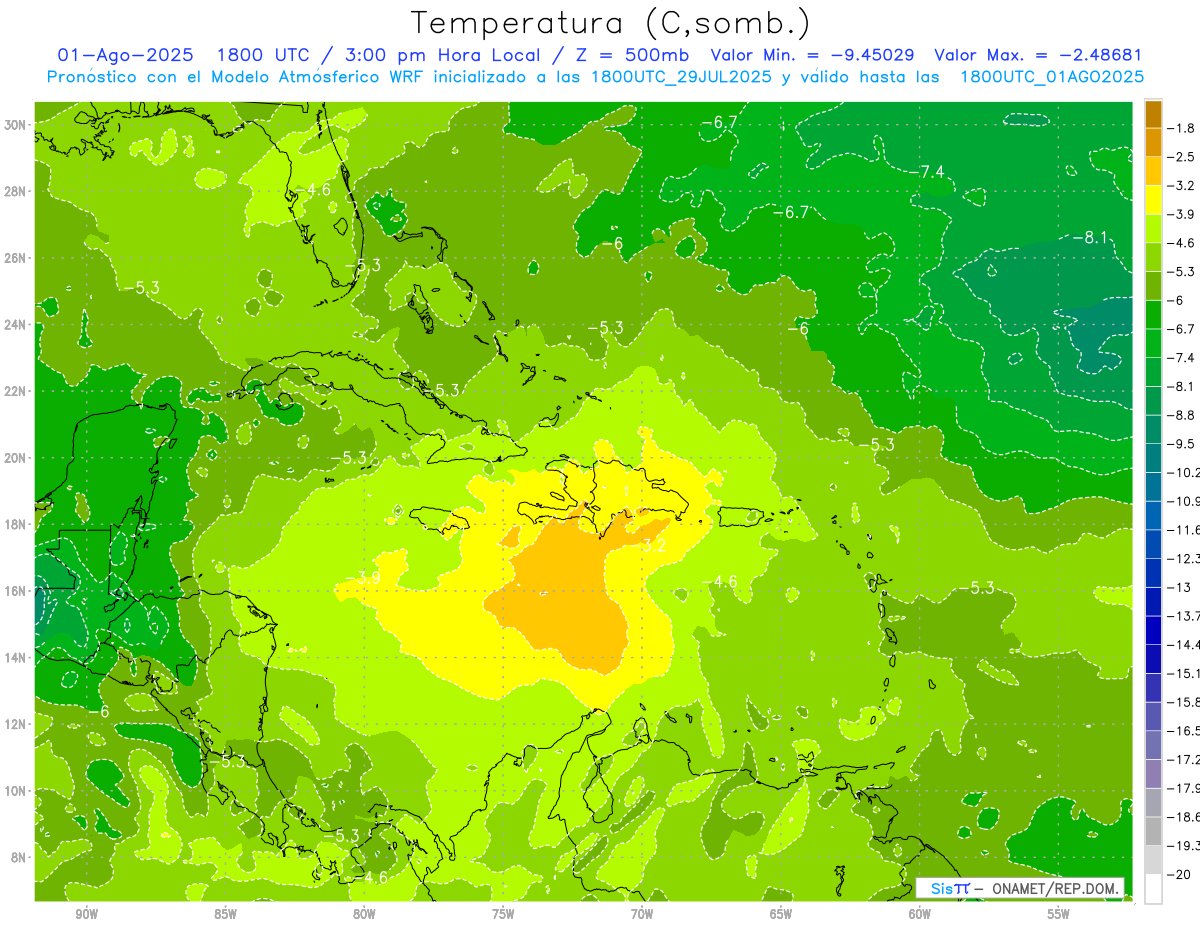Click the -9.5 colorbar scale label
The image size is (1200, 927).
tap(1183, 443)
